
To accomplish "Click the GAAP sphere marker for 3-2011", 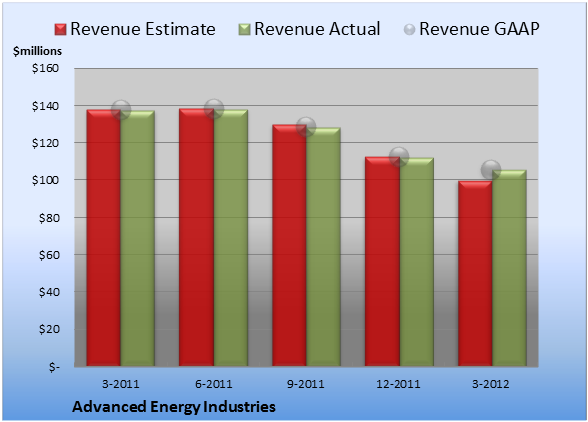I will (x=121, y=110).
